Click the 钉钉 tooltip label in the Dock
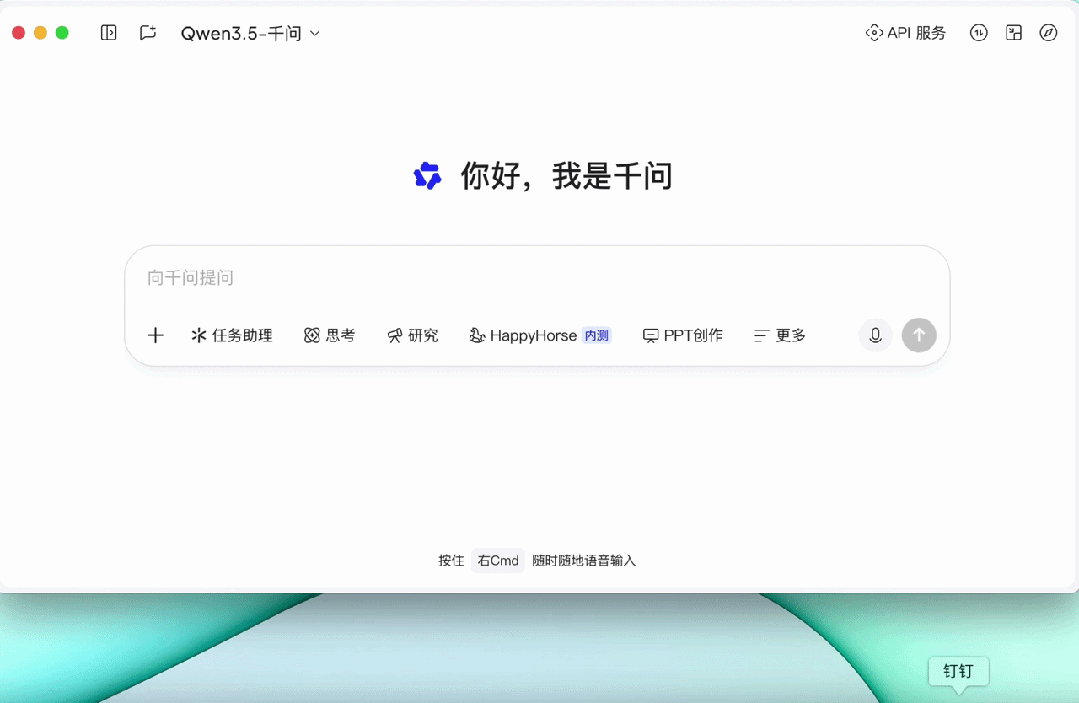Image resolution: width=1079 pixels, height=703 pixels. click(959, 671)
